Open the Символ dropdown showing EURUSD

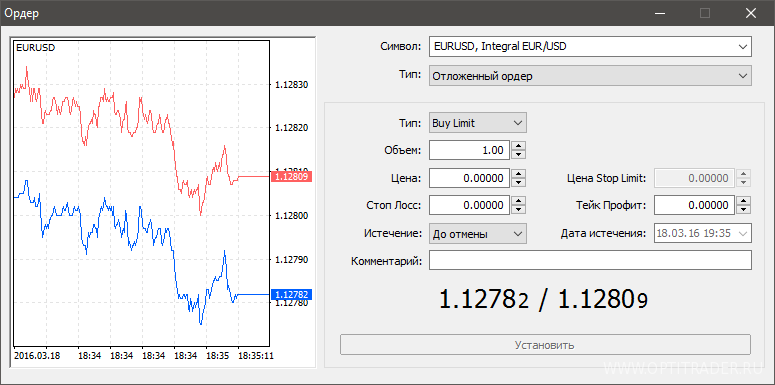coord(590,47)
